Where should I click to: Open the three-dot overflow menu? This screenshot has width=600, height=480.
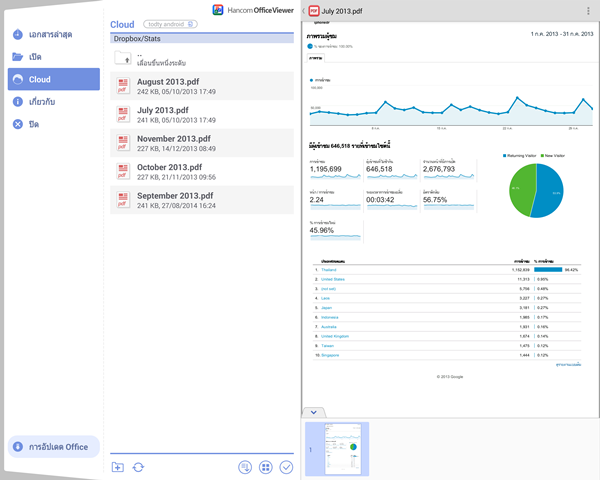pos(588,9)
